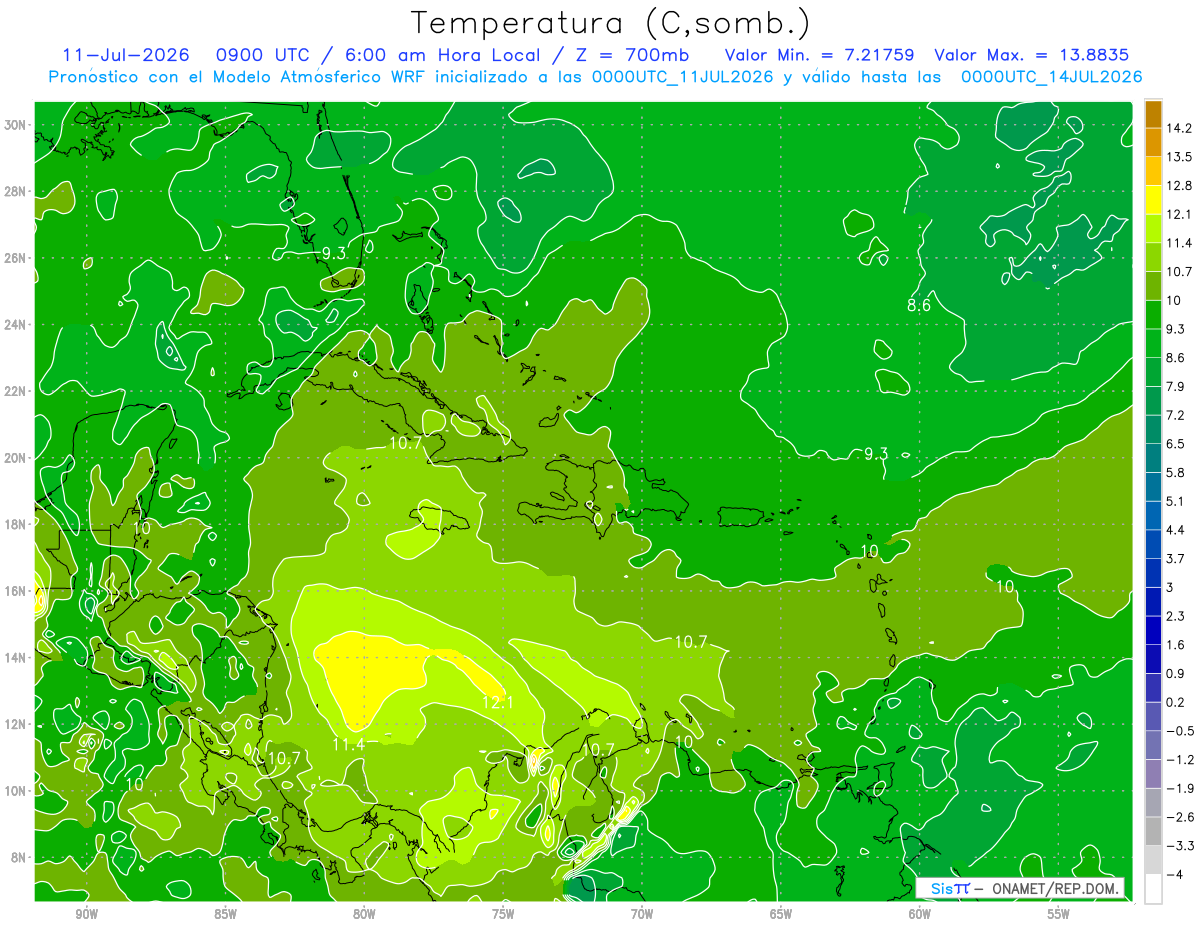Screen dimensions: 1200x927
Task: Click the '75W' longitude axis label
Action: [503, 915]
